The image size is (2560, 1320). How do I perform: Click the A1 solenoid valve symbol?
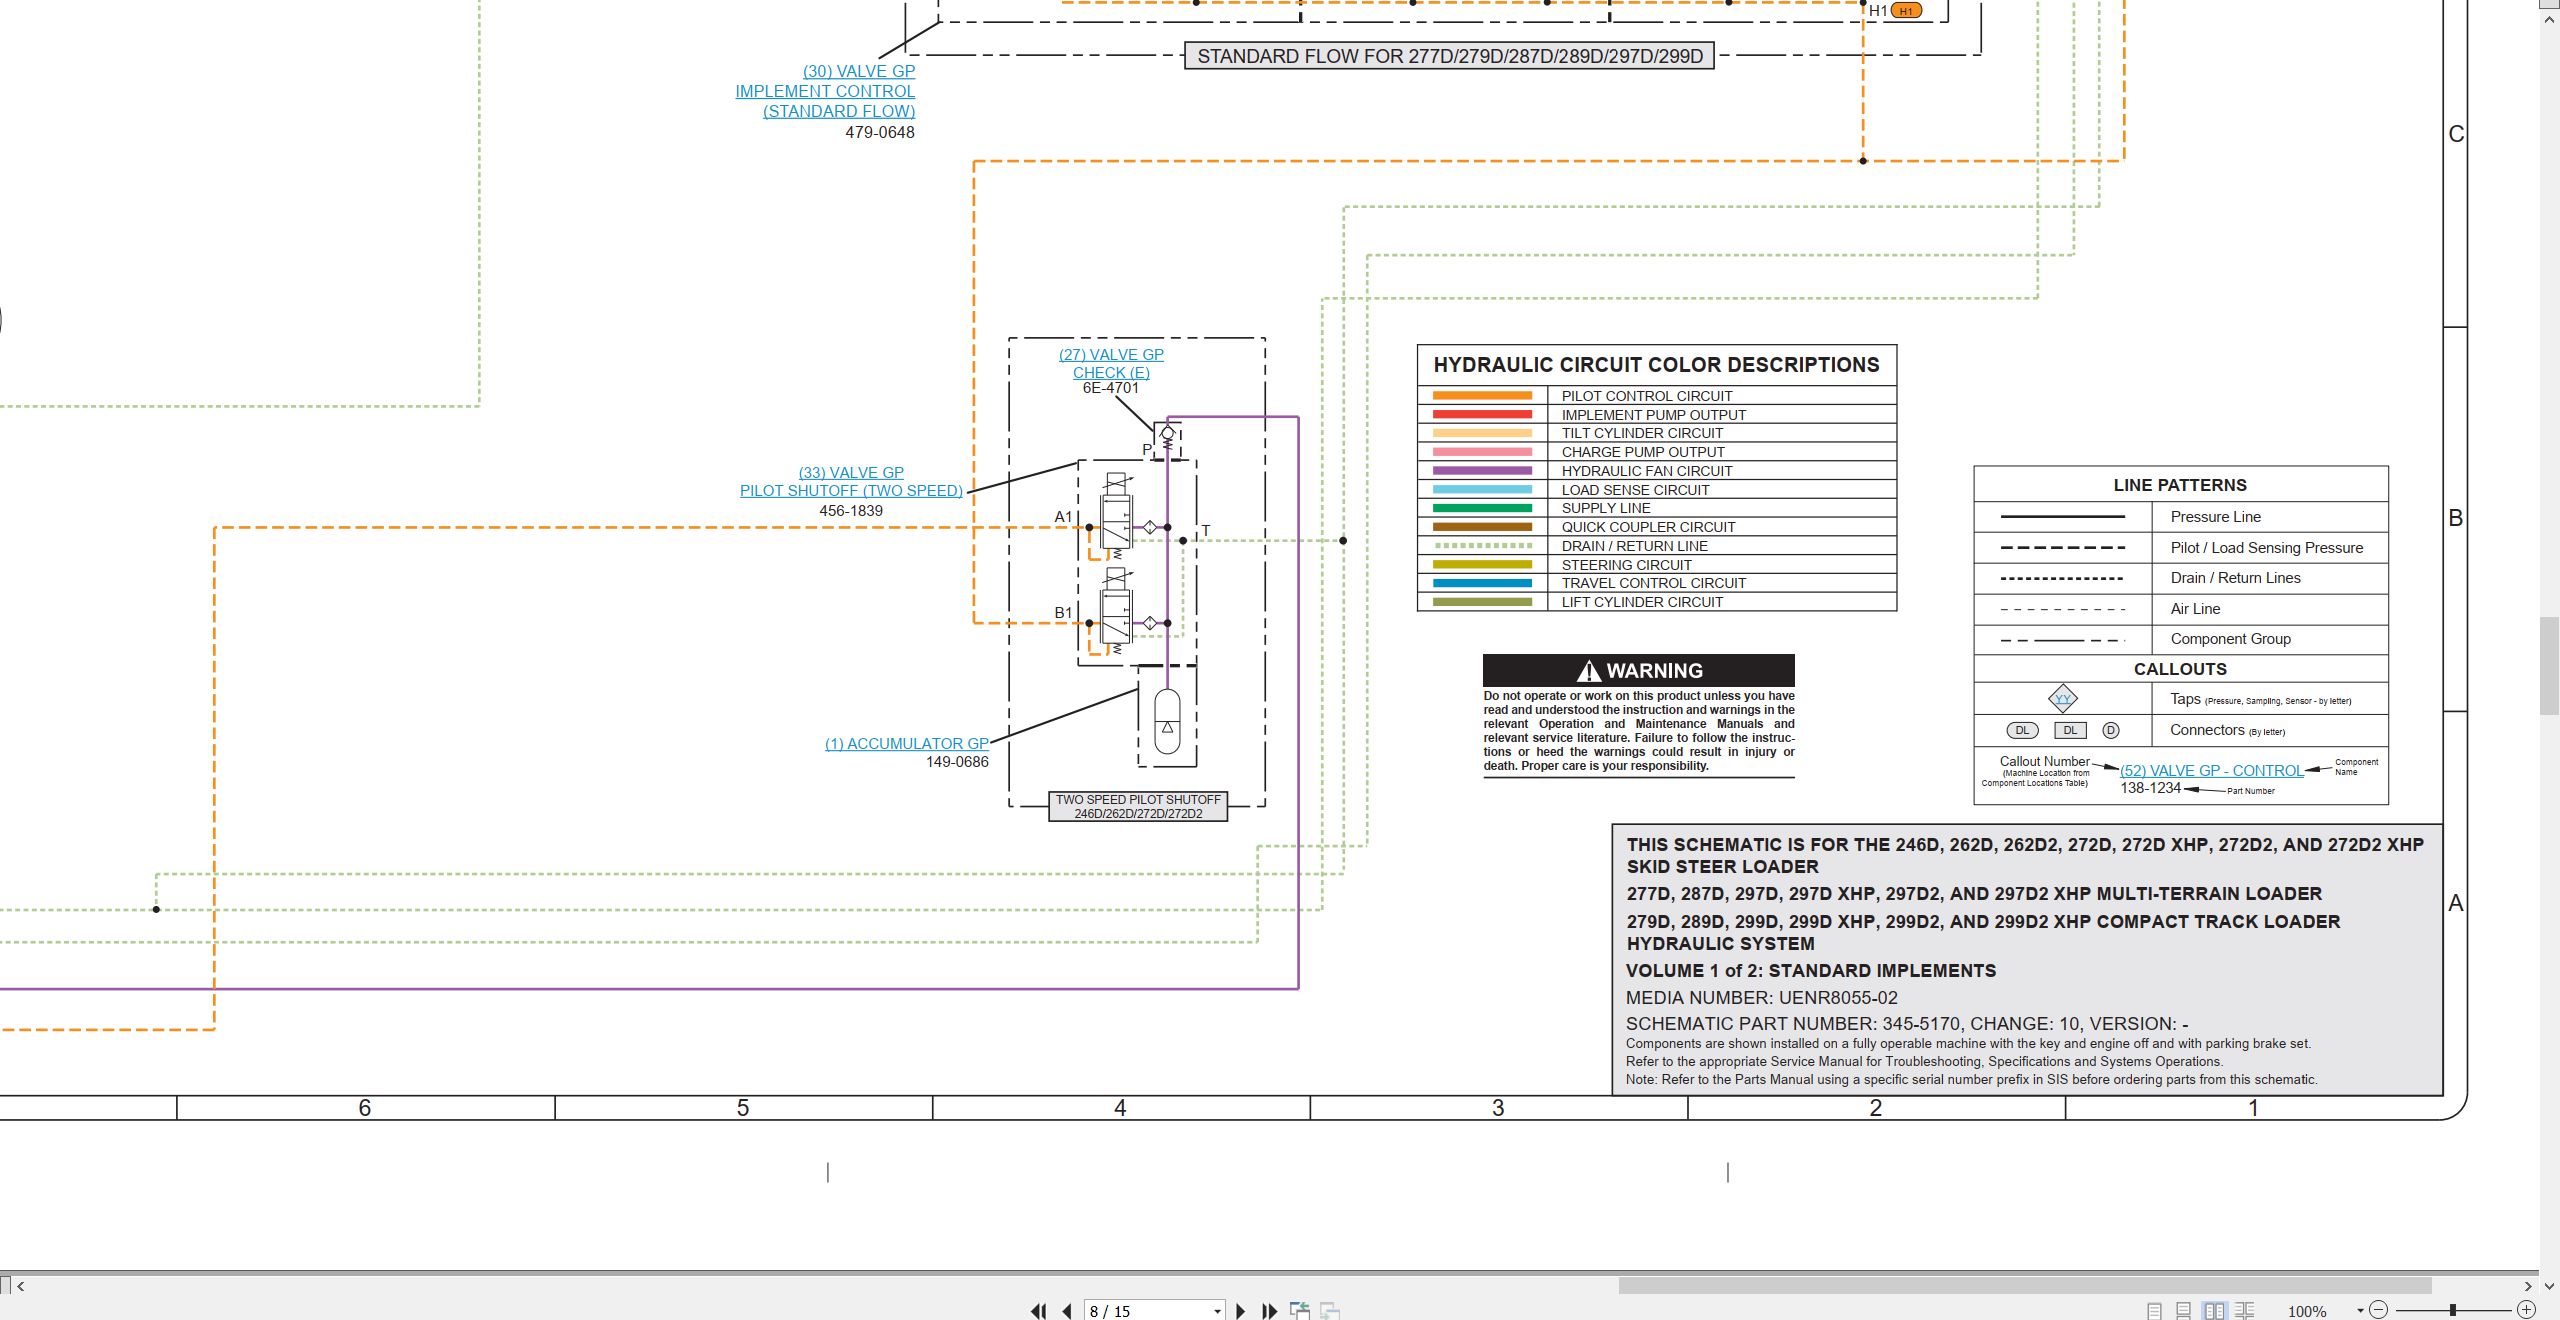pos(1116,516)
